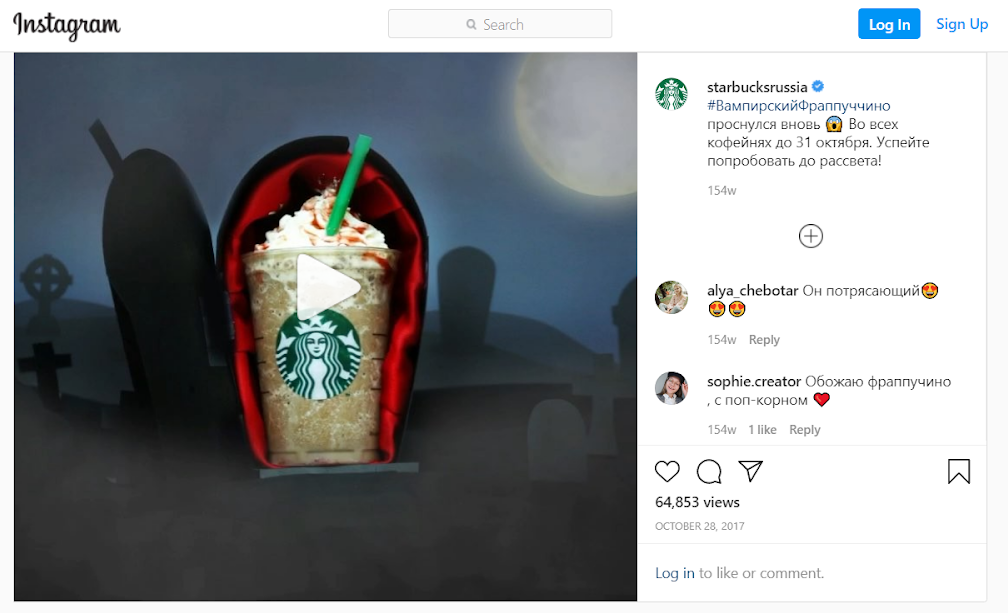
Task: Load more comments with the plus circle
Action: [811, 236]
